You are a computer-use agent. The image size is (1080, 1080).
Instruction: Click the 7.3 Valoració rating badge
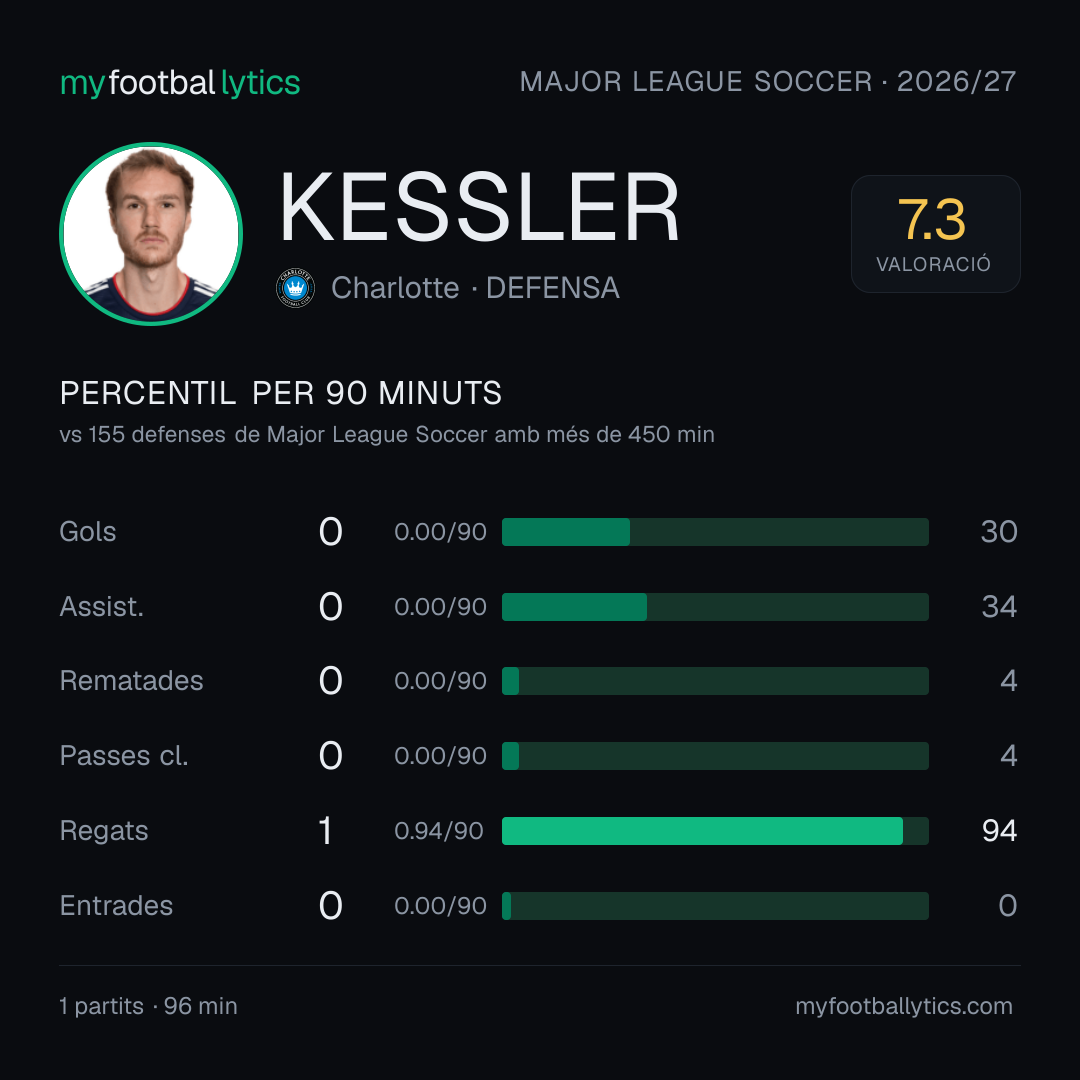coord(935,233)
